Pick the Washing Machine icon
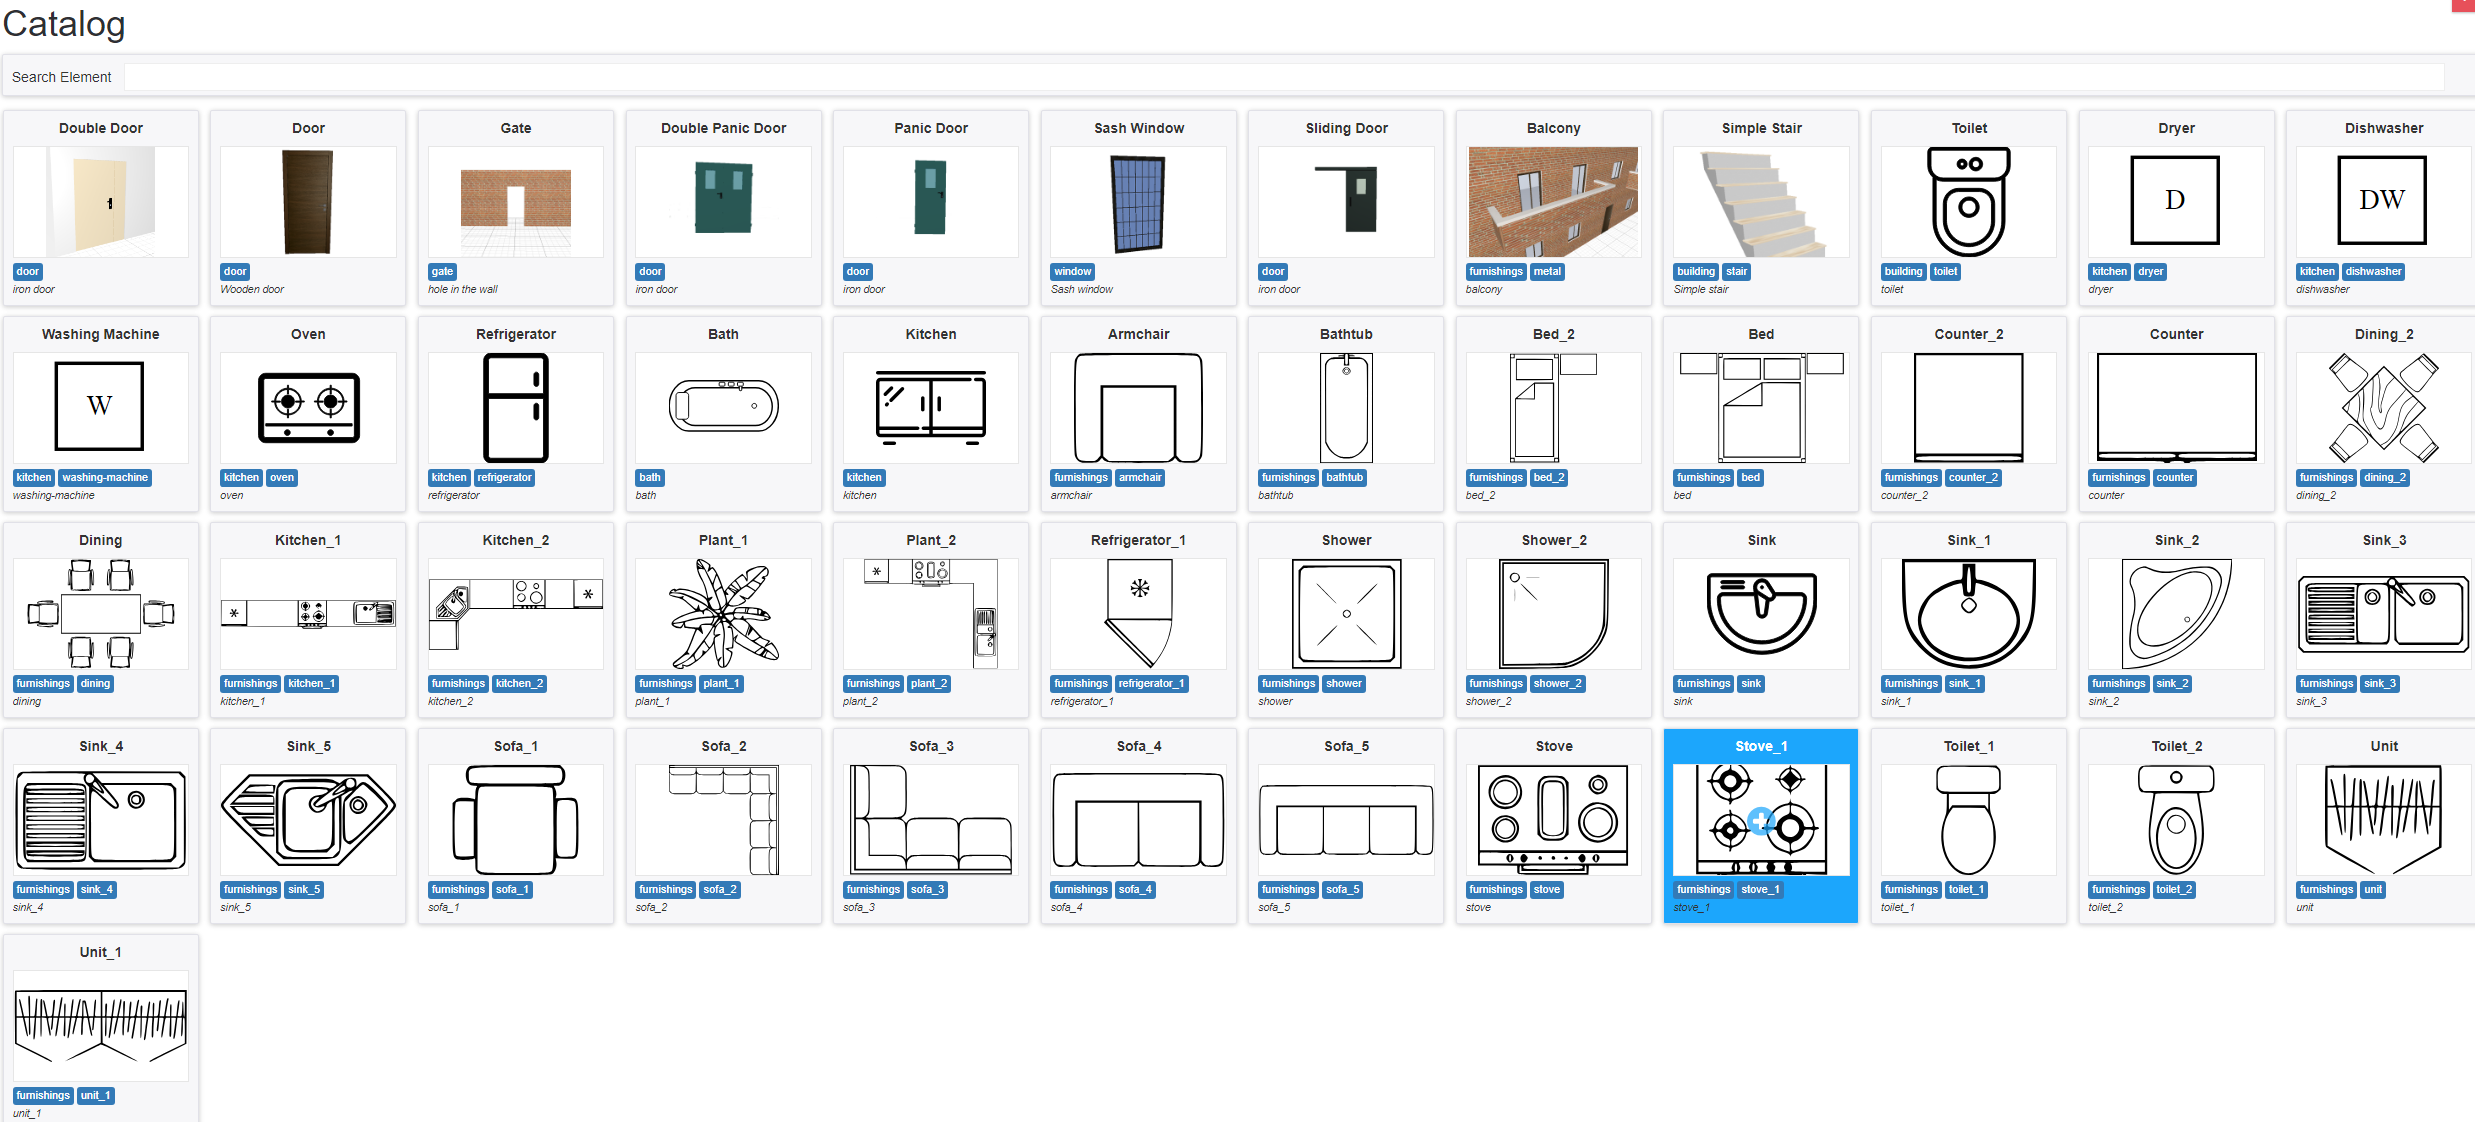This screenshot has width=2475, height=1122. point(100,407)
